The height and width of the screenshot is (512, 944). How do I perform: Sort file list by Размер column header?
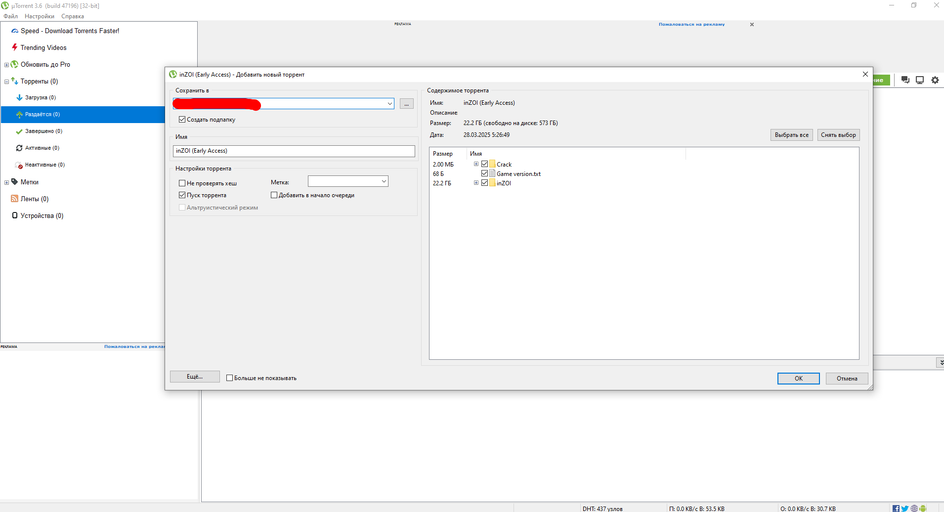click(442, 154)
